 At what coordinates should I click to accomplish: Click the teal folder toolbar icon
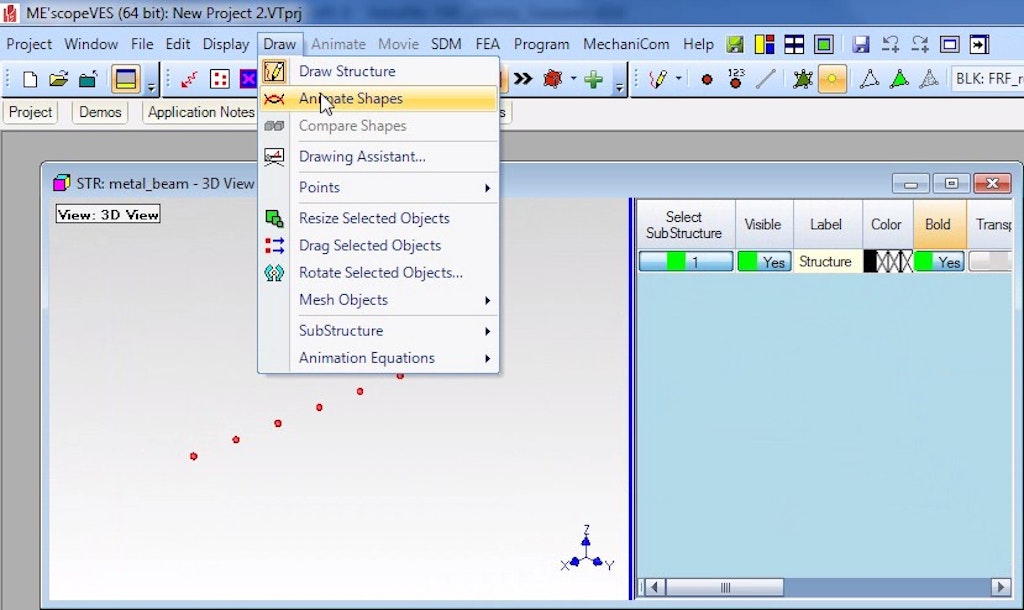pyautogui.click(x=88, y=80)
